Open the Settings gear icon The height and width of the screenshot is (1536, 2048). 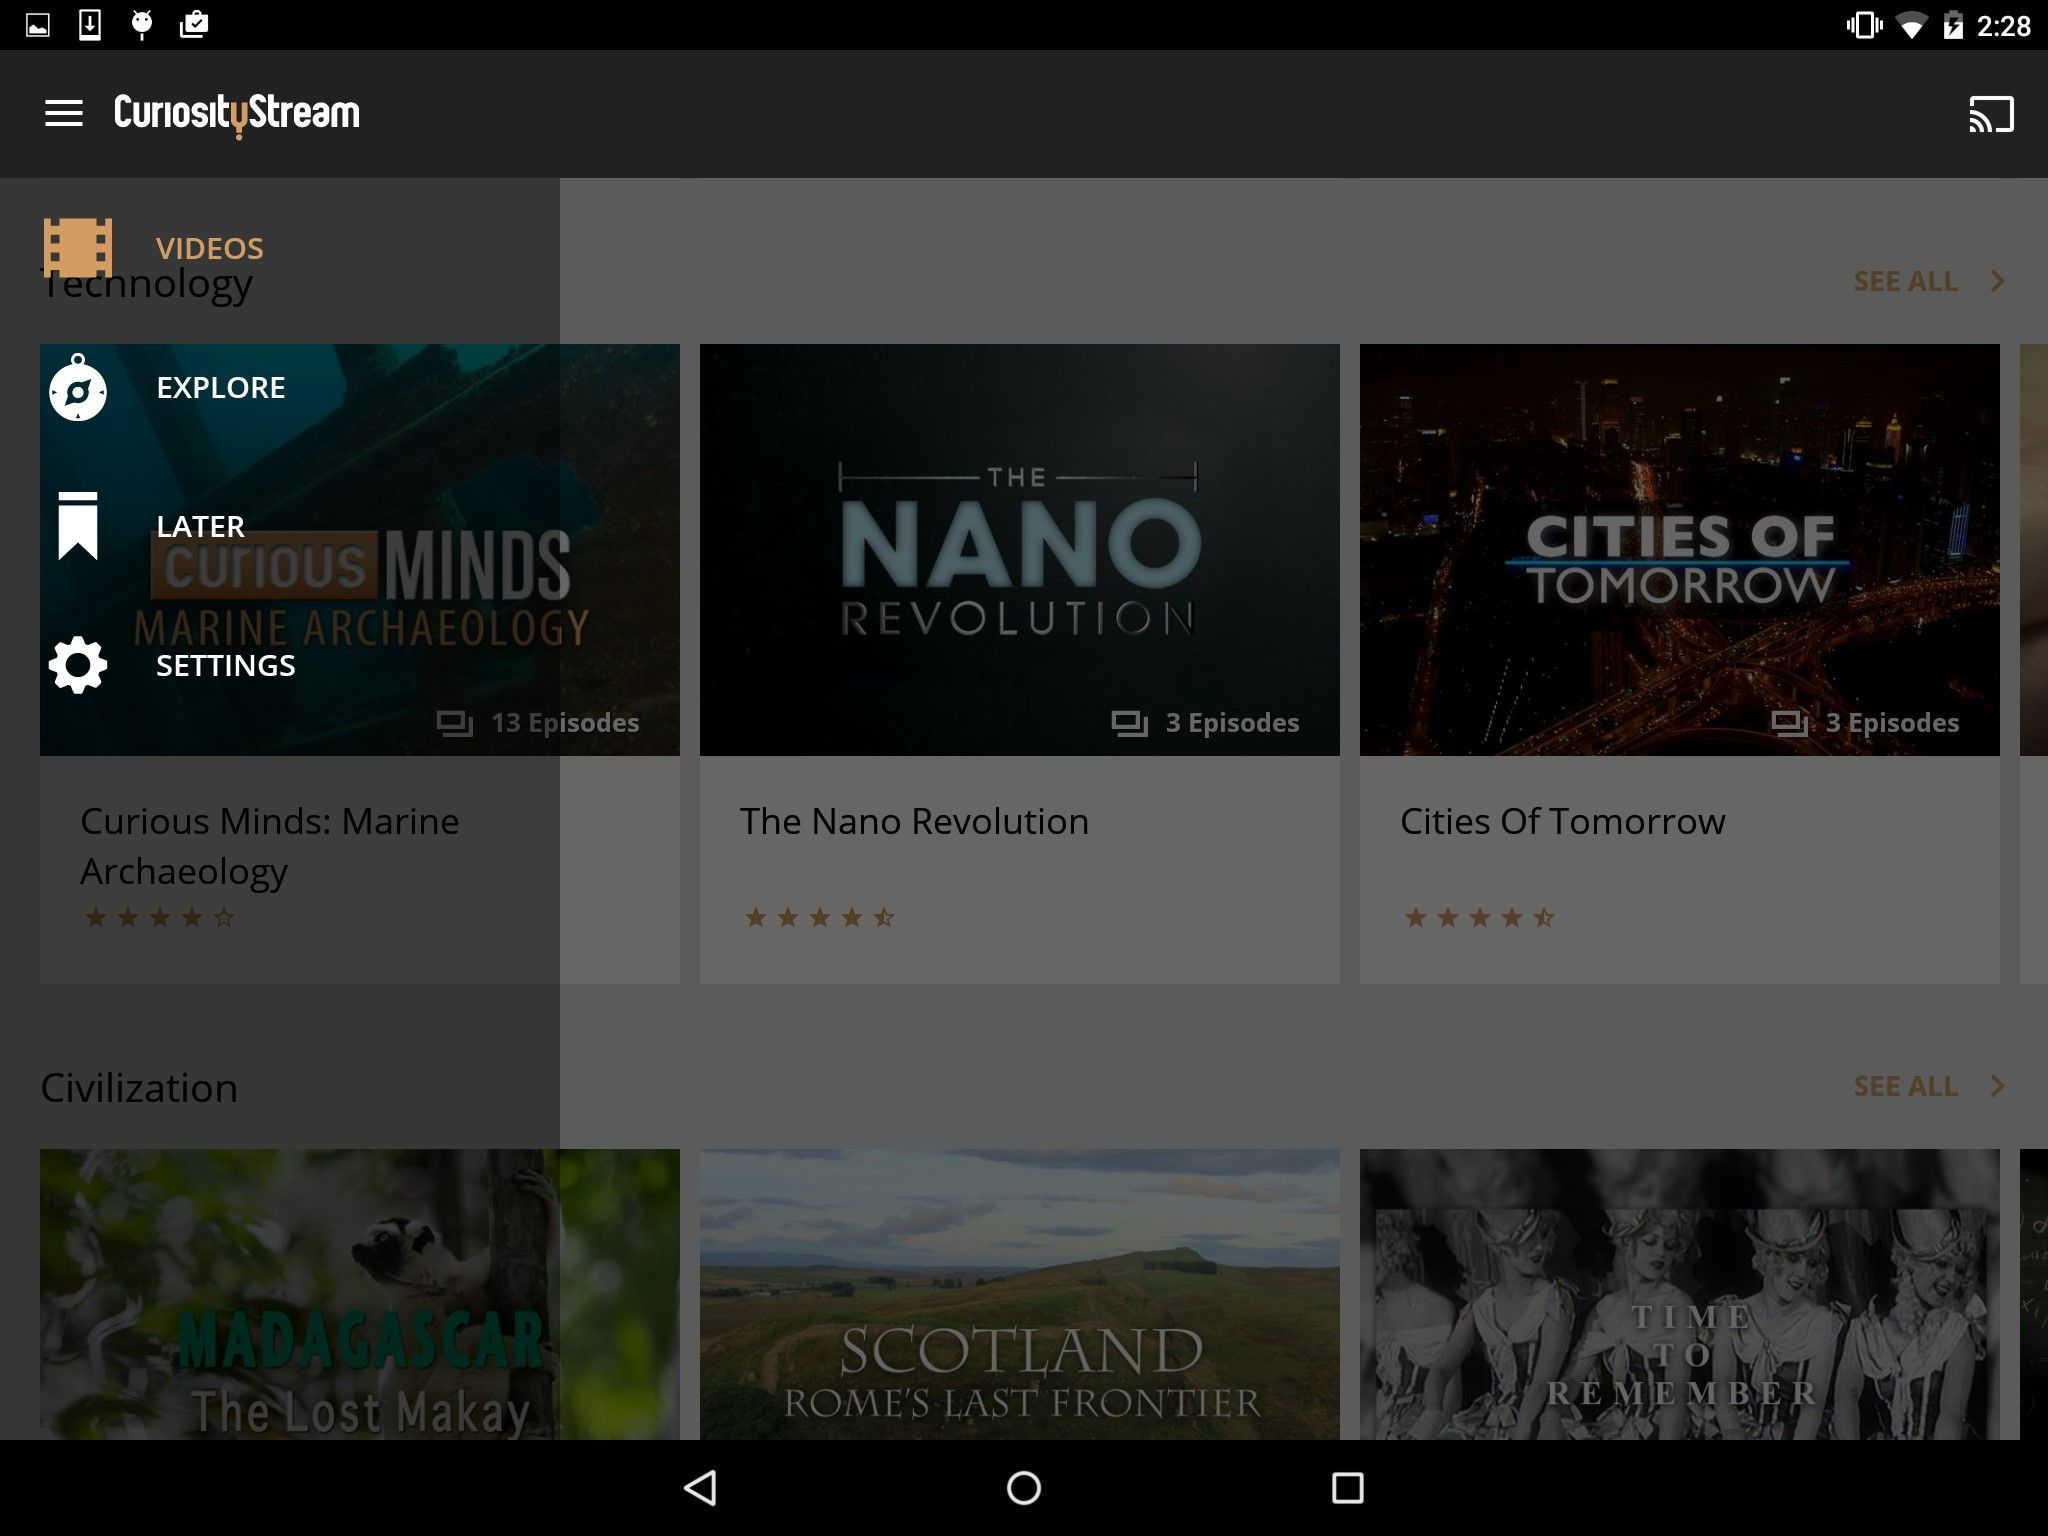pos(78,665)
